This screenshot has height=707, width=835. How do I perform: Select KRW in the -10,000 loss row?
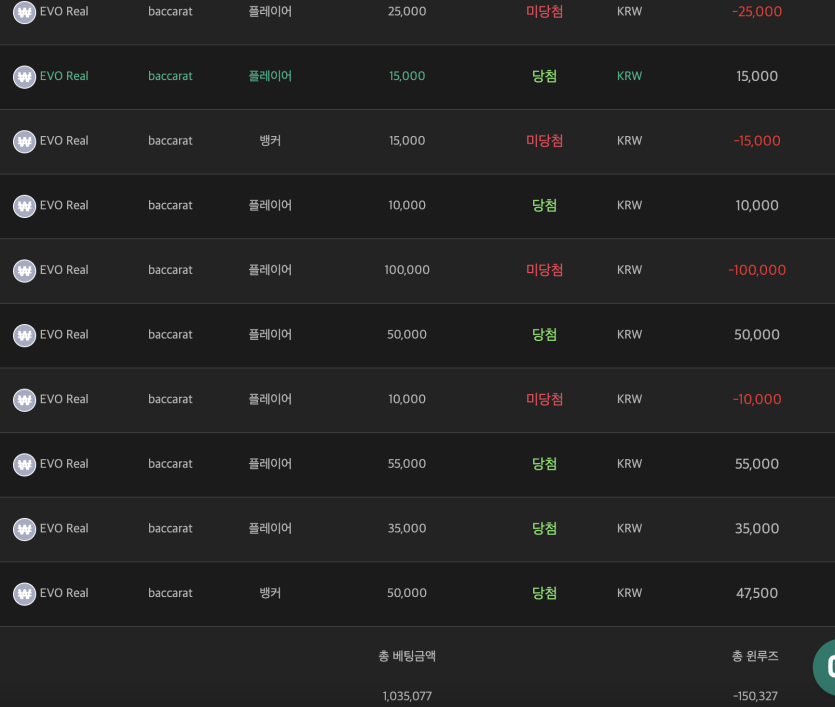tap(629, 399)
